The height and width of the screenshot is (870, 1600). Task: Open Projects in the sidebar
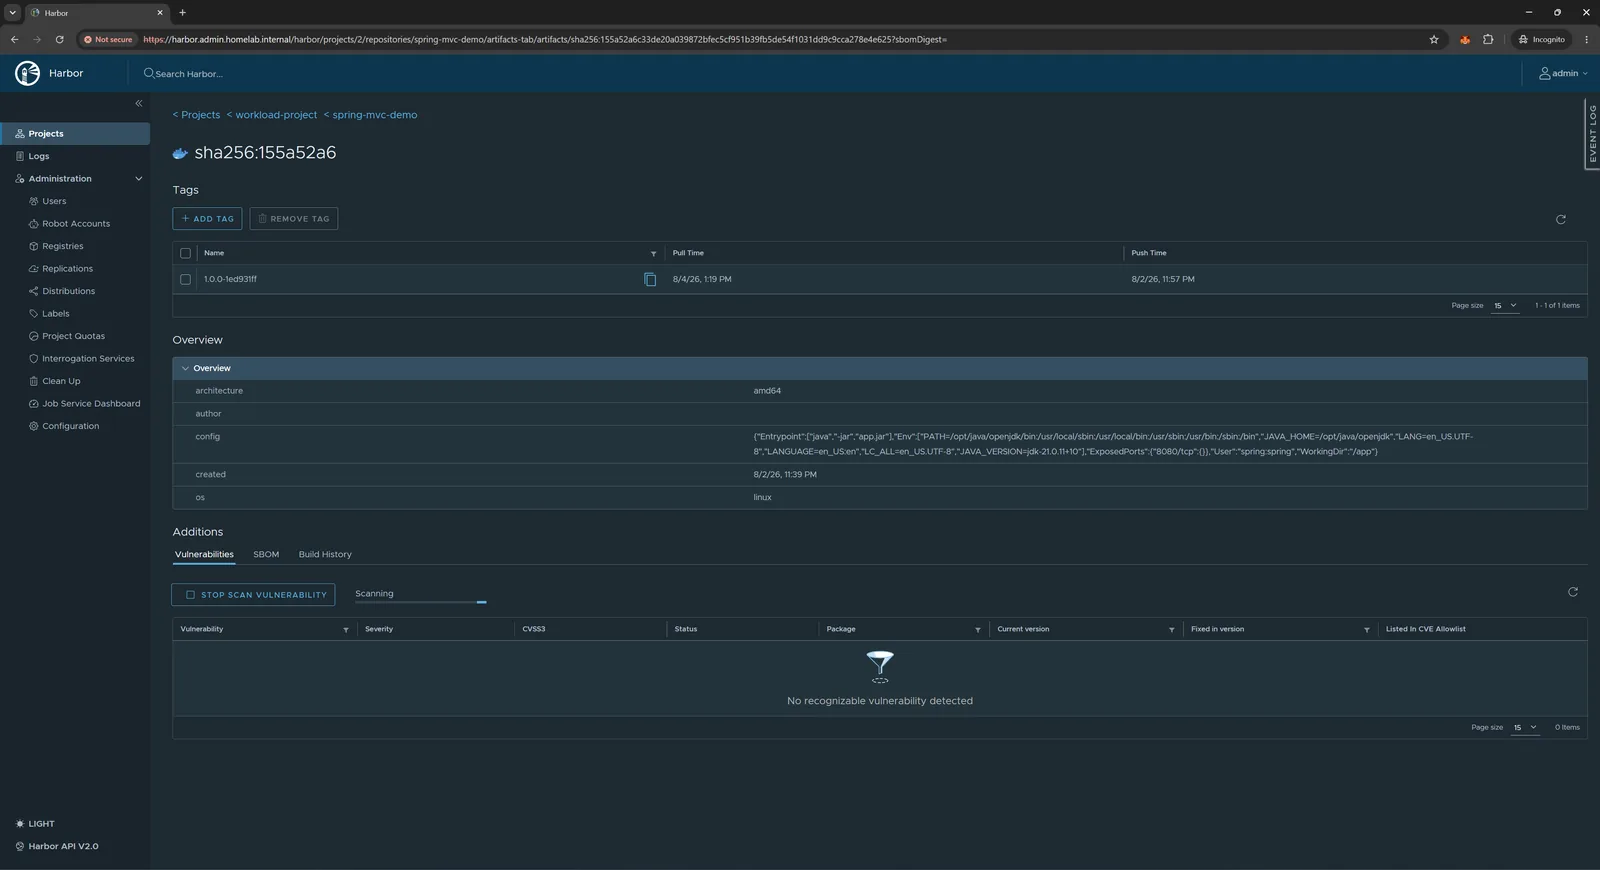[75, 133]
